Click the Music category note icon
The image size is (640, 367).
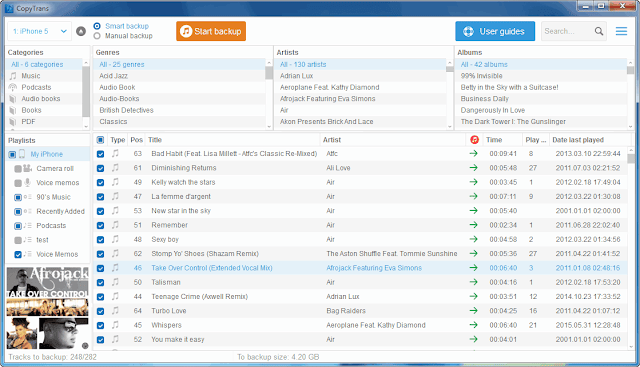(13, 76)
